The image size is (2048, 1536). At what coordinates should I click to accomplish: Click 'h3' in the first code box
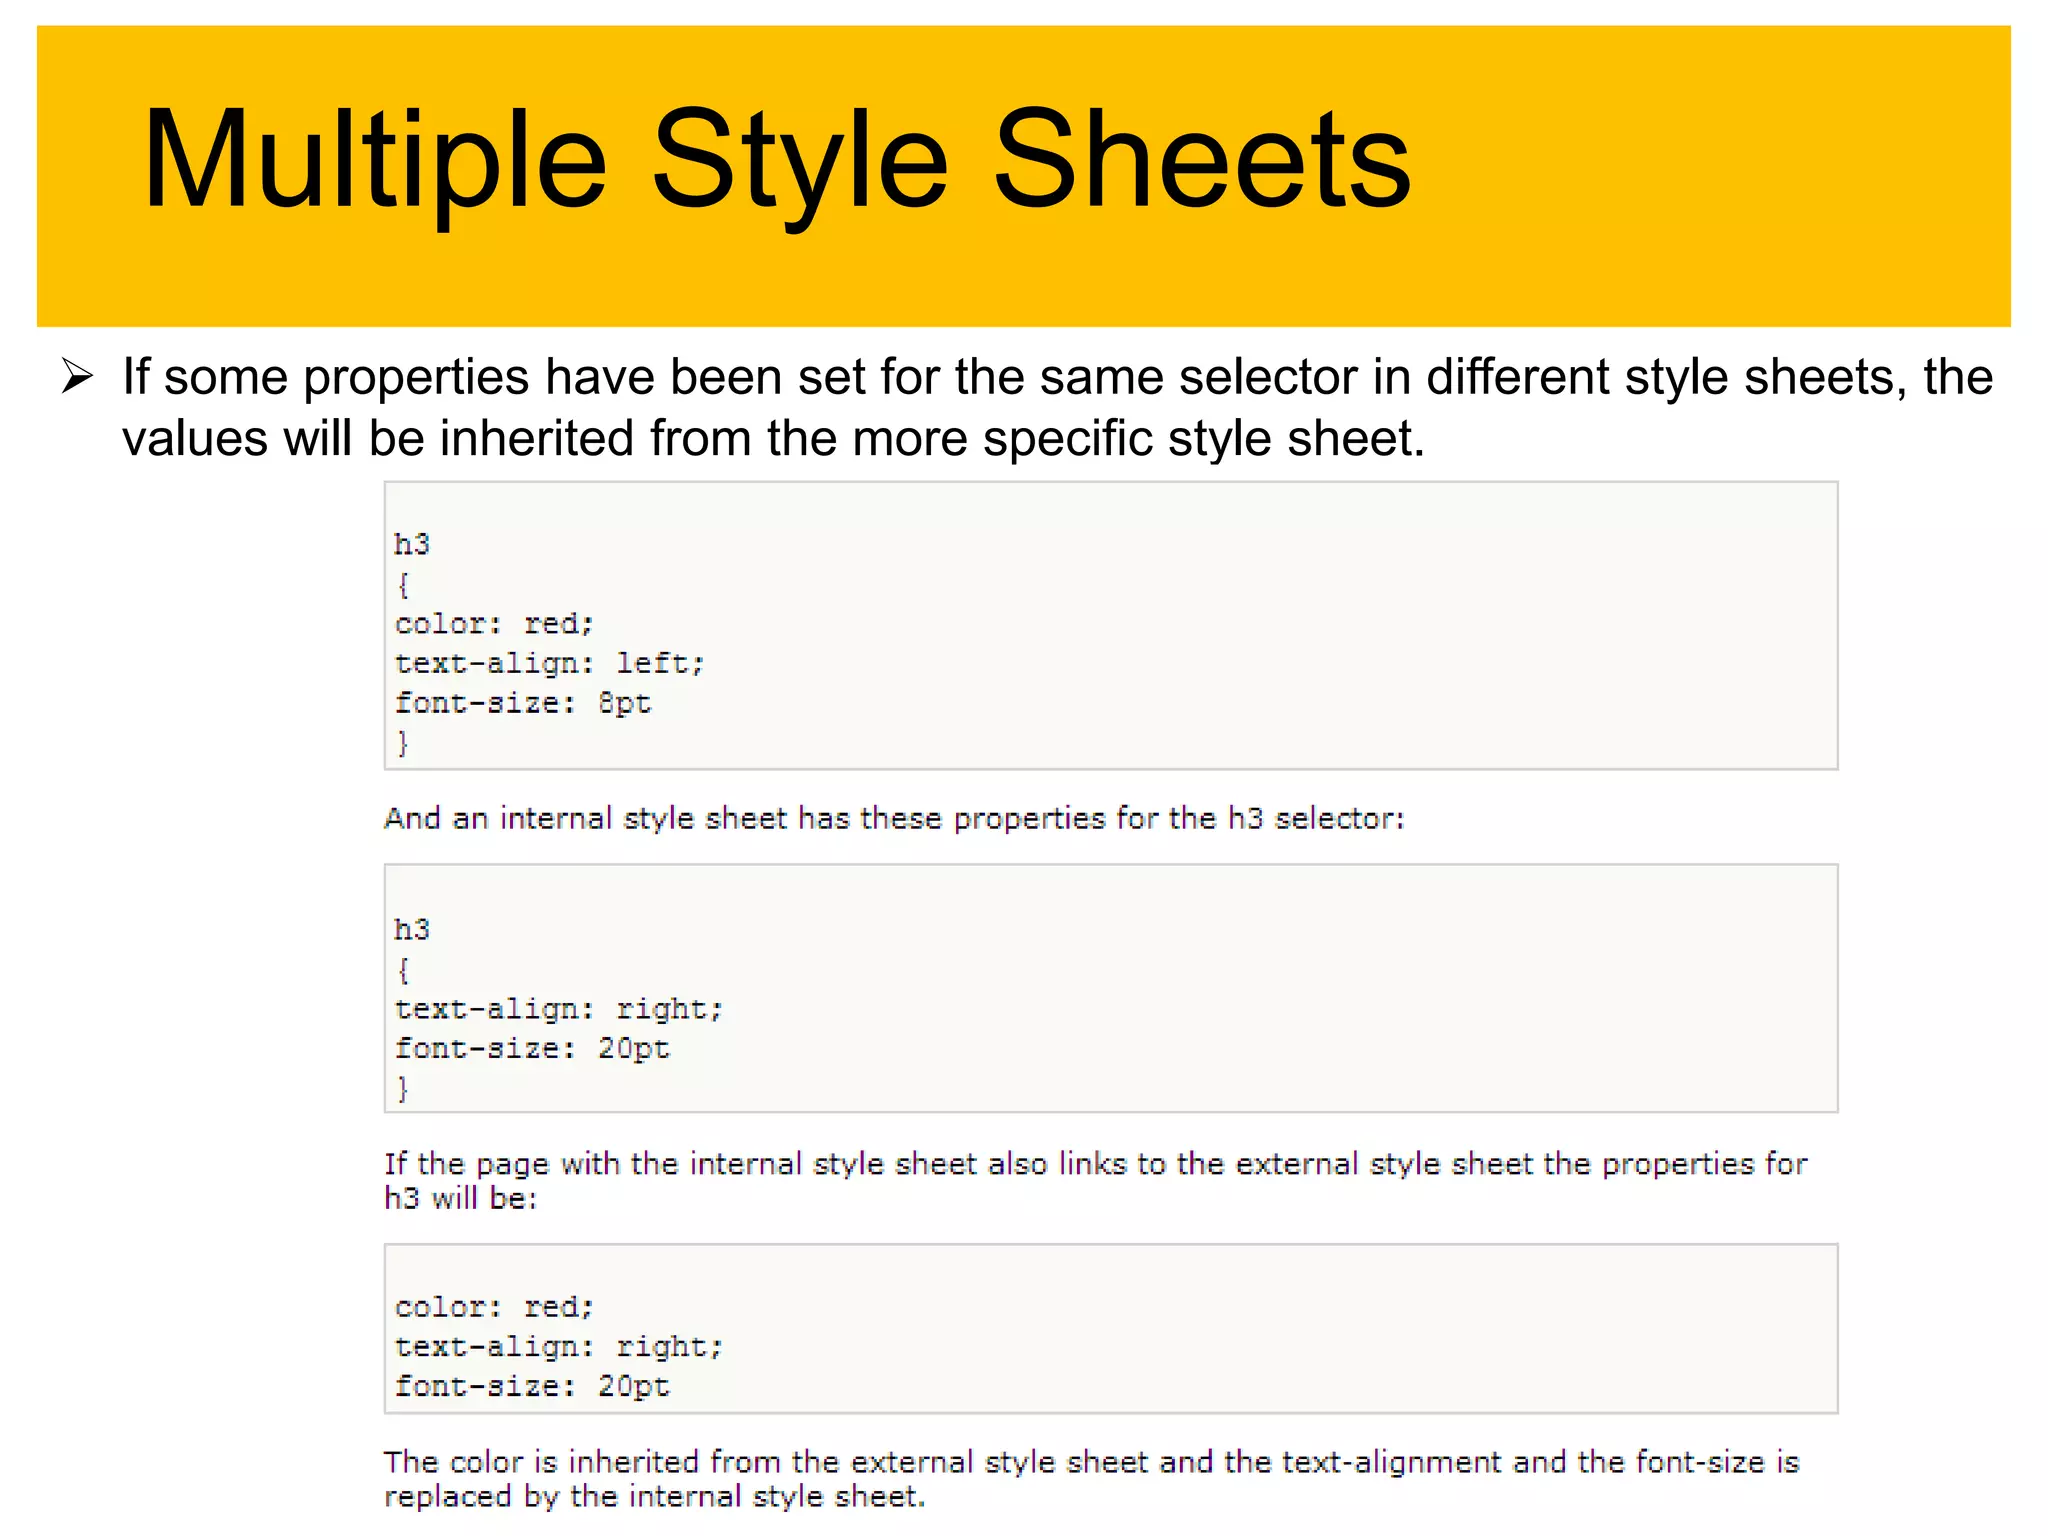click(x=412, y=544)
